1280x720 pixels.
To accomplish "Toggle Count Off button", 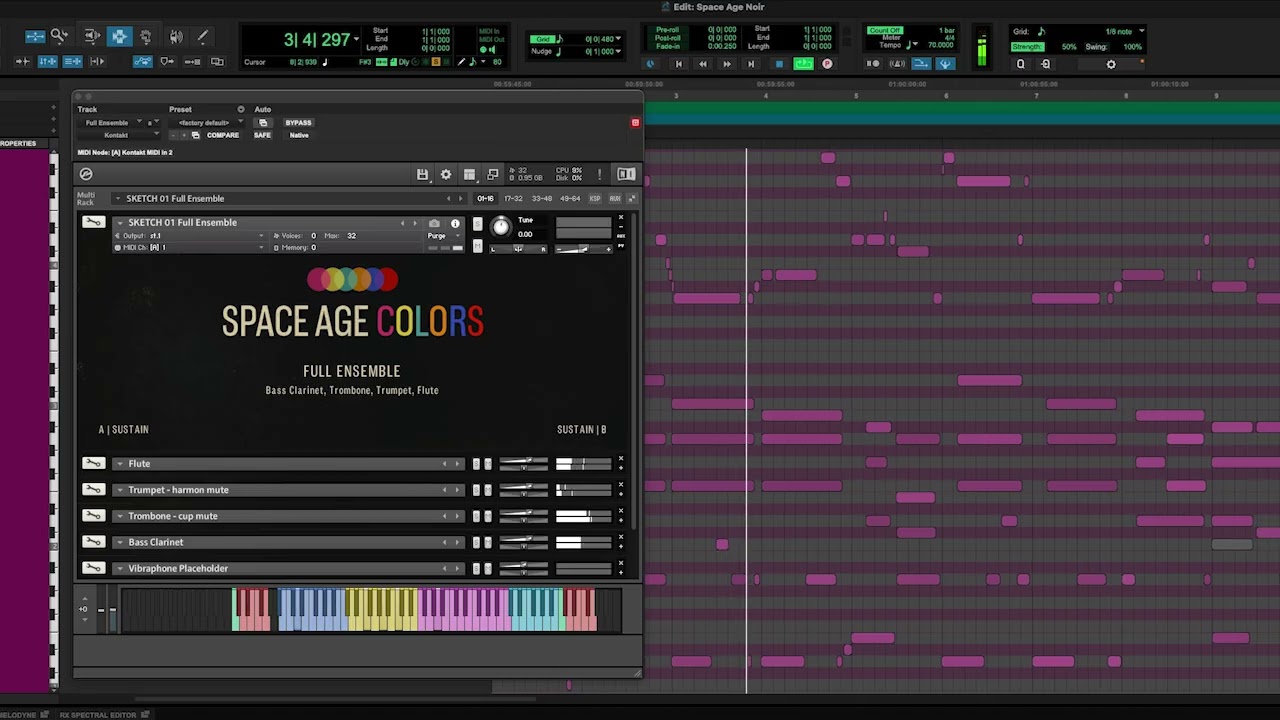I will coord(885,30).
